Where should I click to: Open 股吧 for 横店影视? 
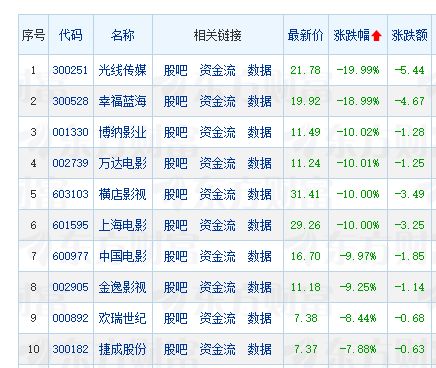pos(175,194)
